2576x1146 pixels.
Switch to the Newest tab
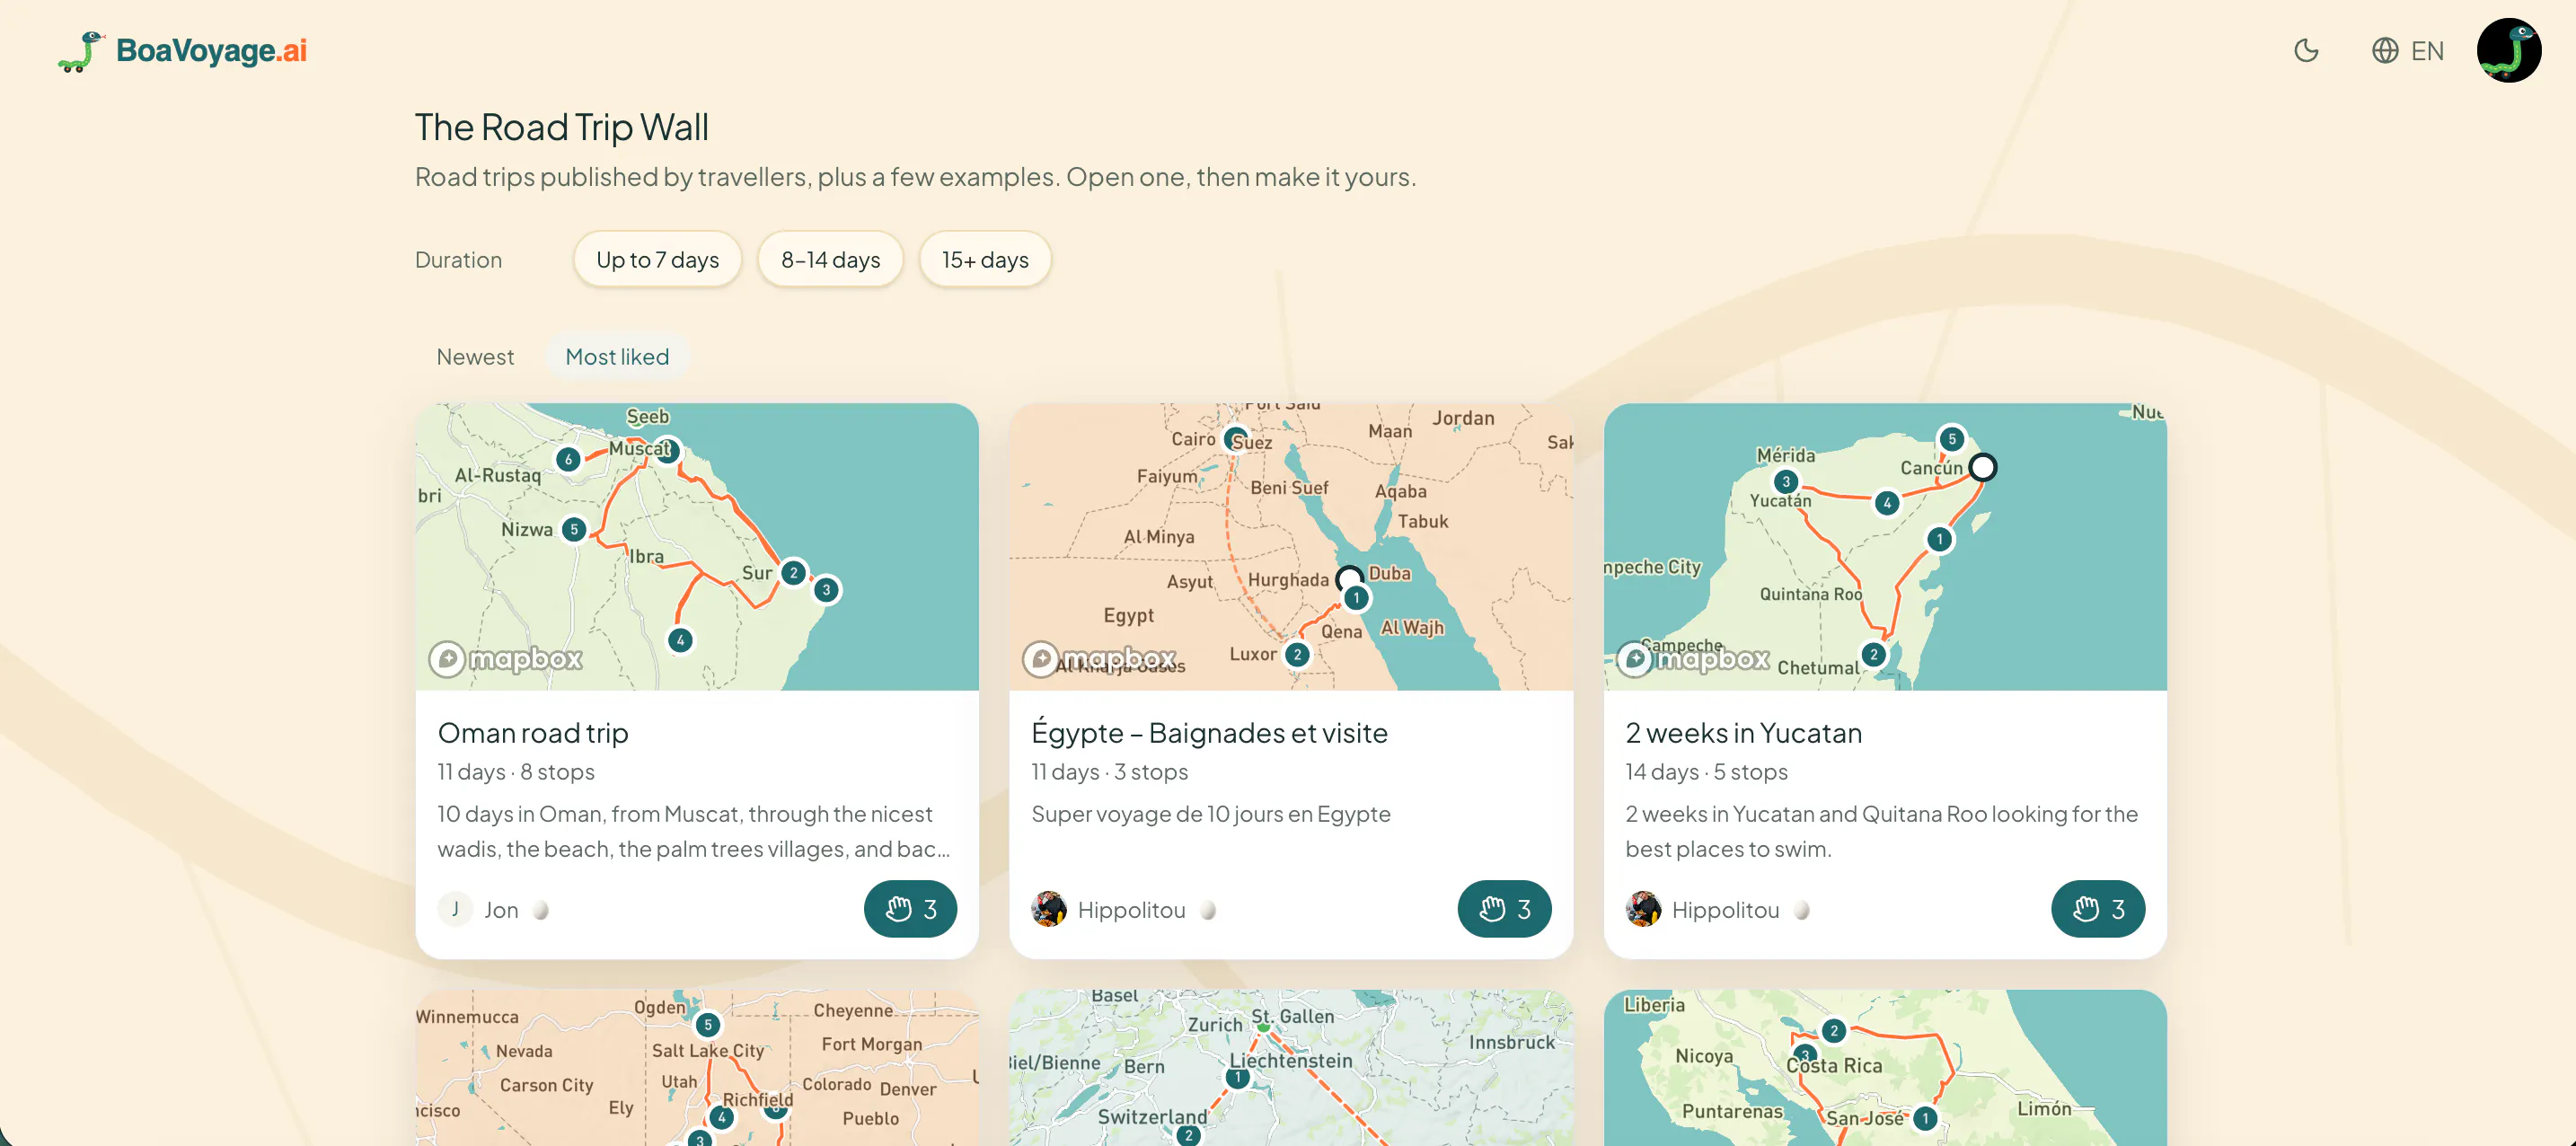(475, 357)
